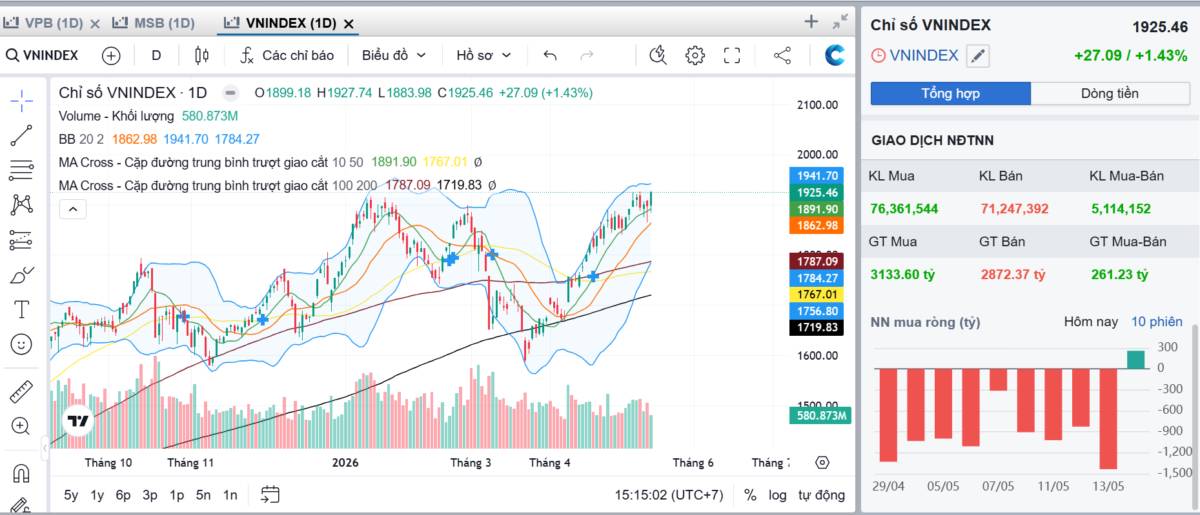Open the emoji sticker tool
The height and width of the screenshot is (515, 1200).
pyautogui.click(x=21, y=344)
